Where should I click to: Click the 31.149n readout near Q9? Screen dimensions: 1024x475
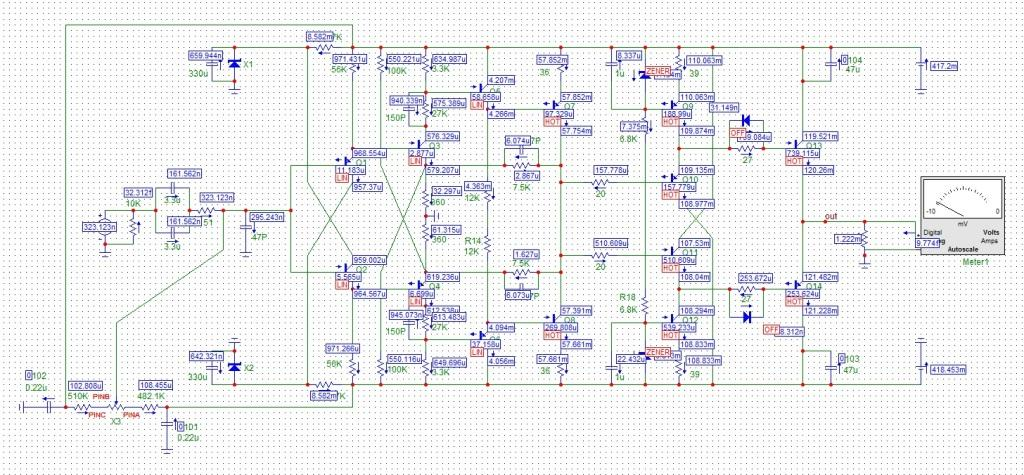(724, 107)
